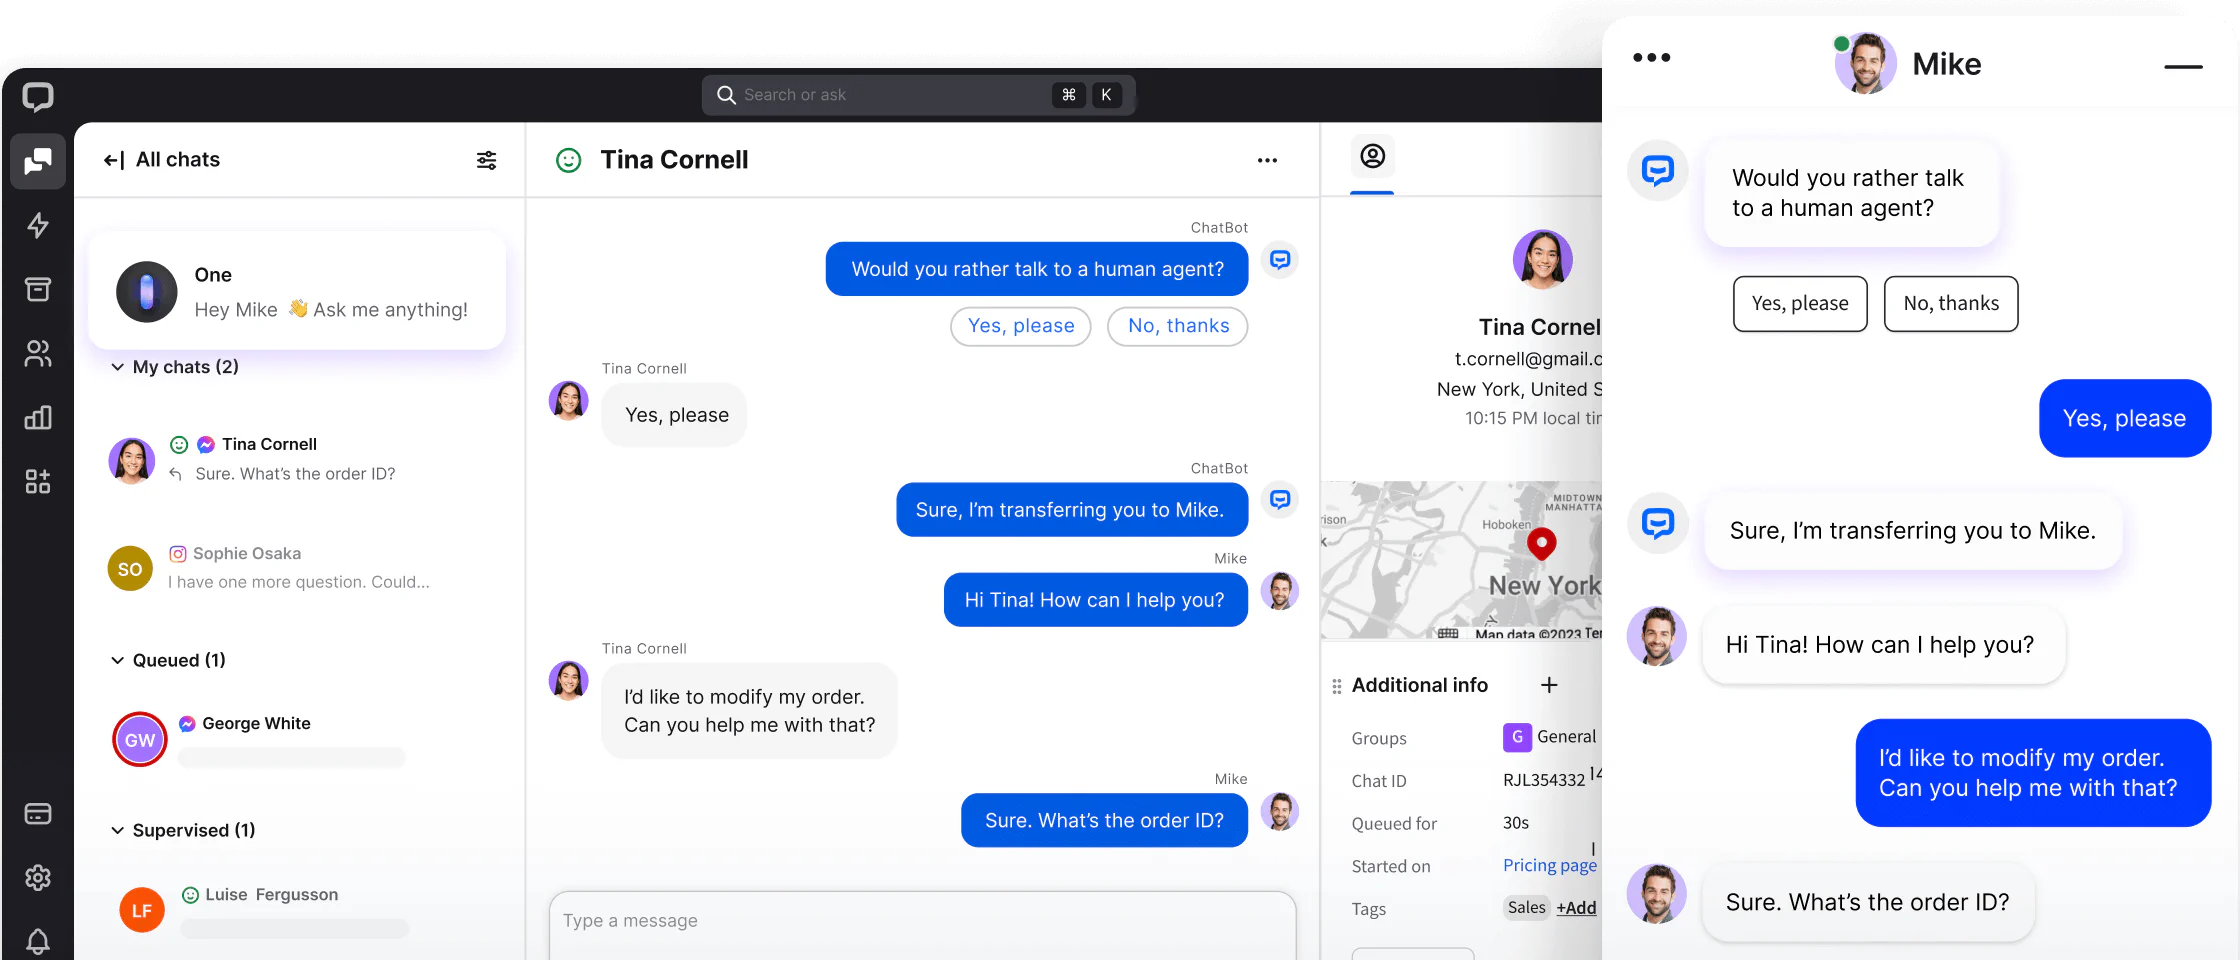Open the three-dot menu in Tina Cornell's chat
Screen dimensions: 2240x960
coord(1267,160)
